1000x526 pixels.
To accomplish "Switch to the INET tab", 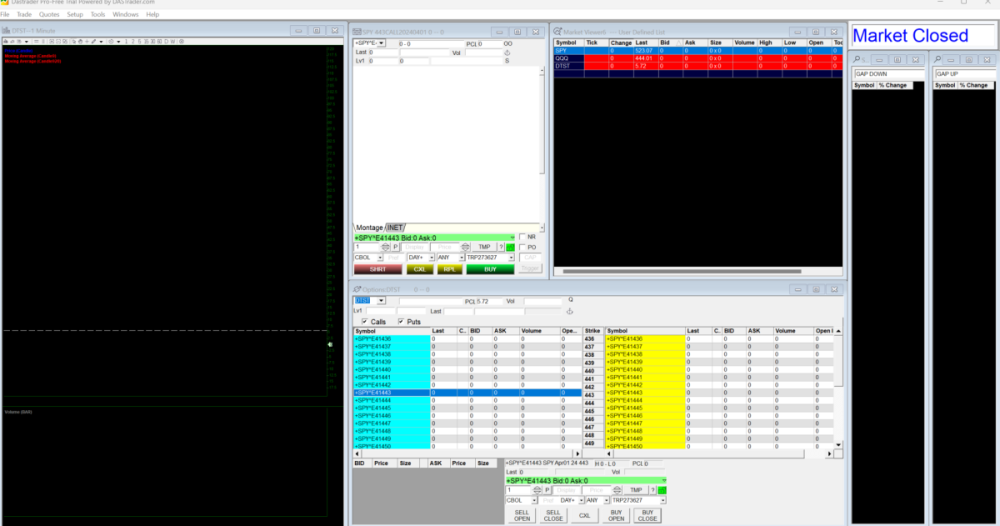I will click(395, 227).
